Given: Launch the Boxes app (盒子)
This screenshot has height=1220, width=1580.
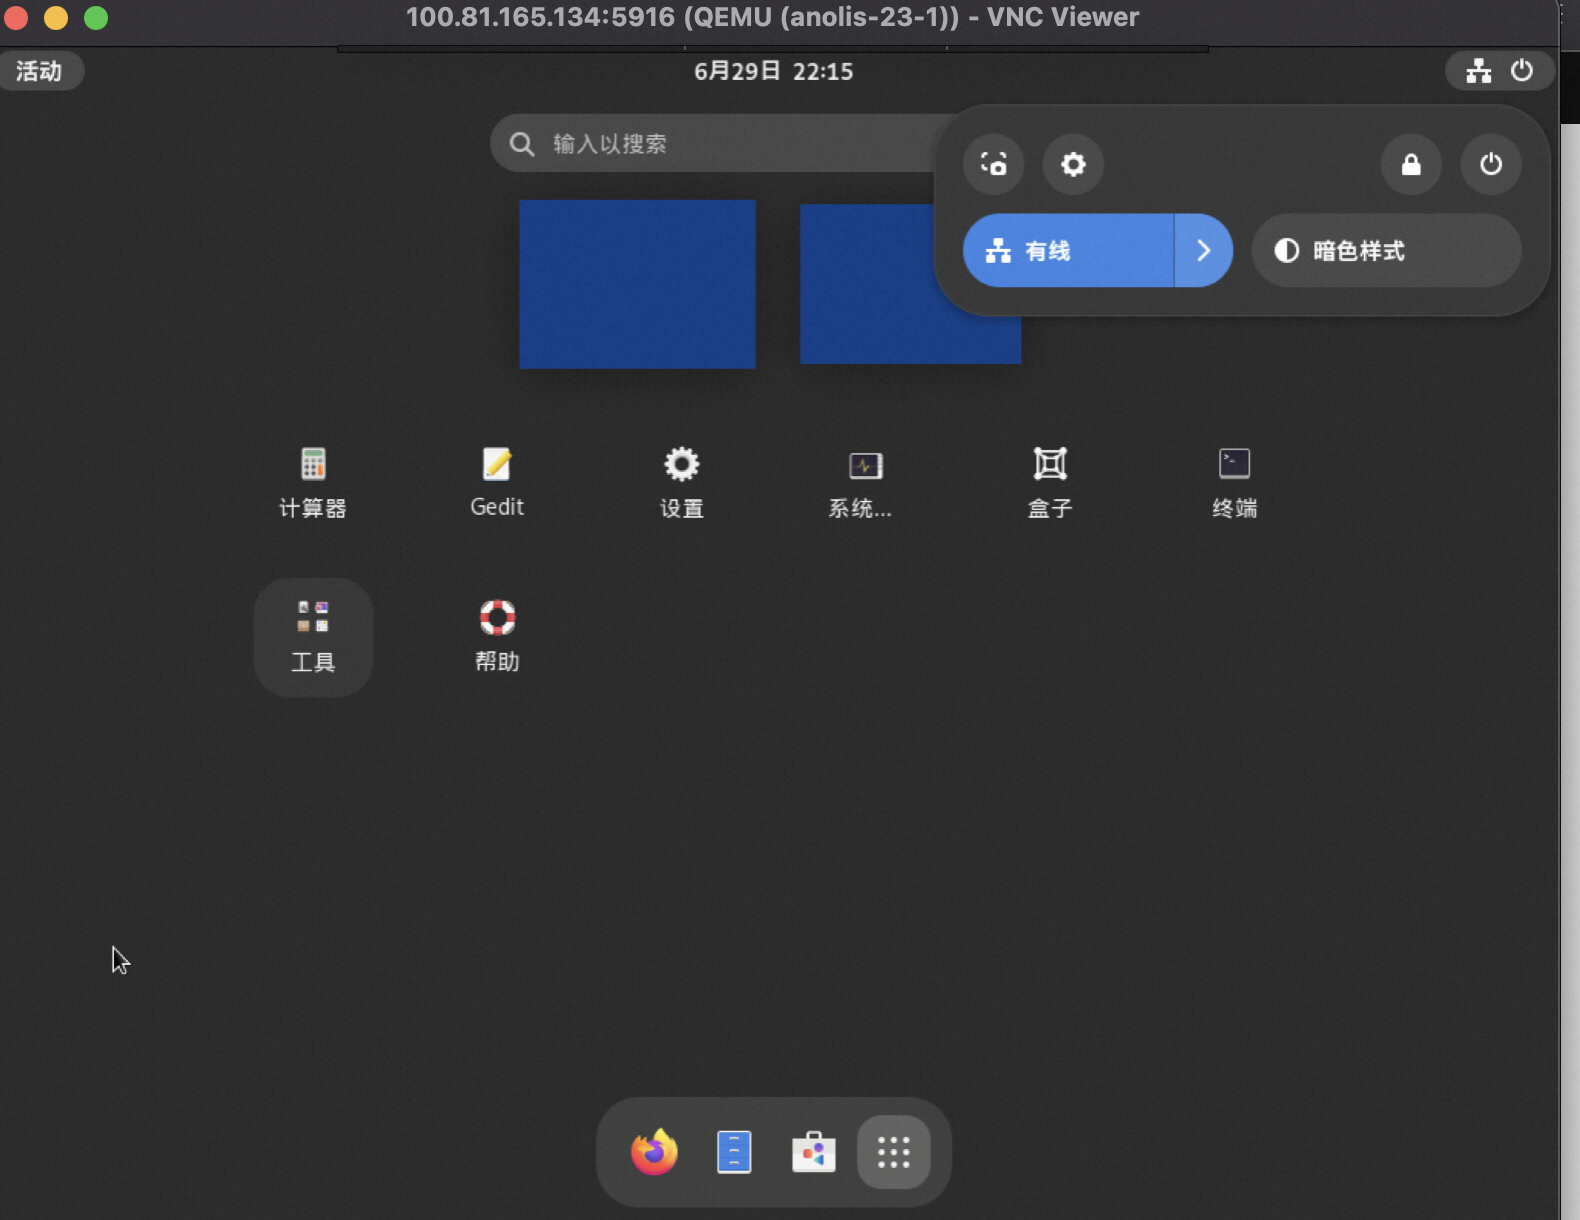Looking at the screenshot, I should point(1050,482).
